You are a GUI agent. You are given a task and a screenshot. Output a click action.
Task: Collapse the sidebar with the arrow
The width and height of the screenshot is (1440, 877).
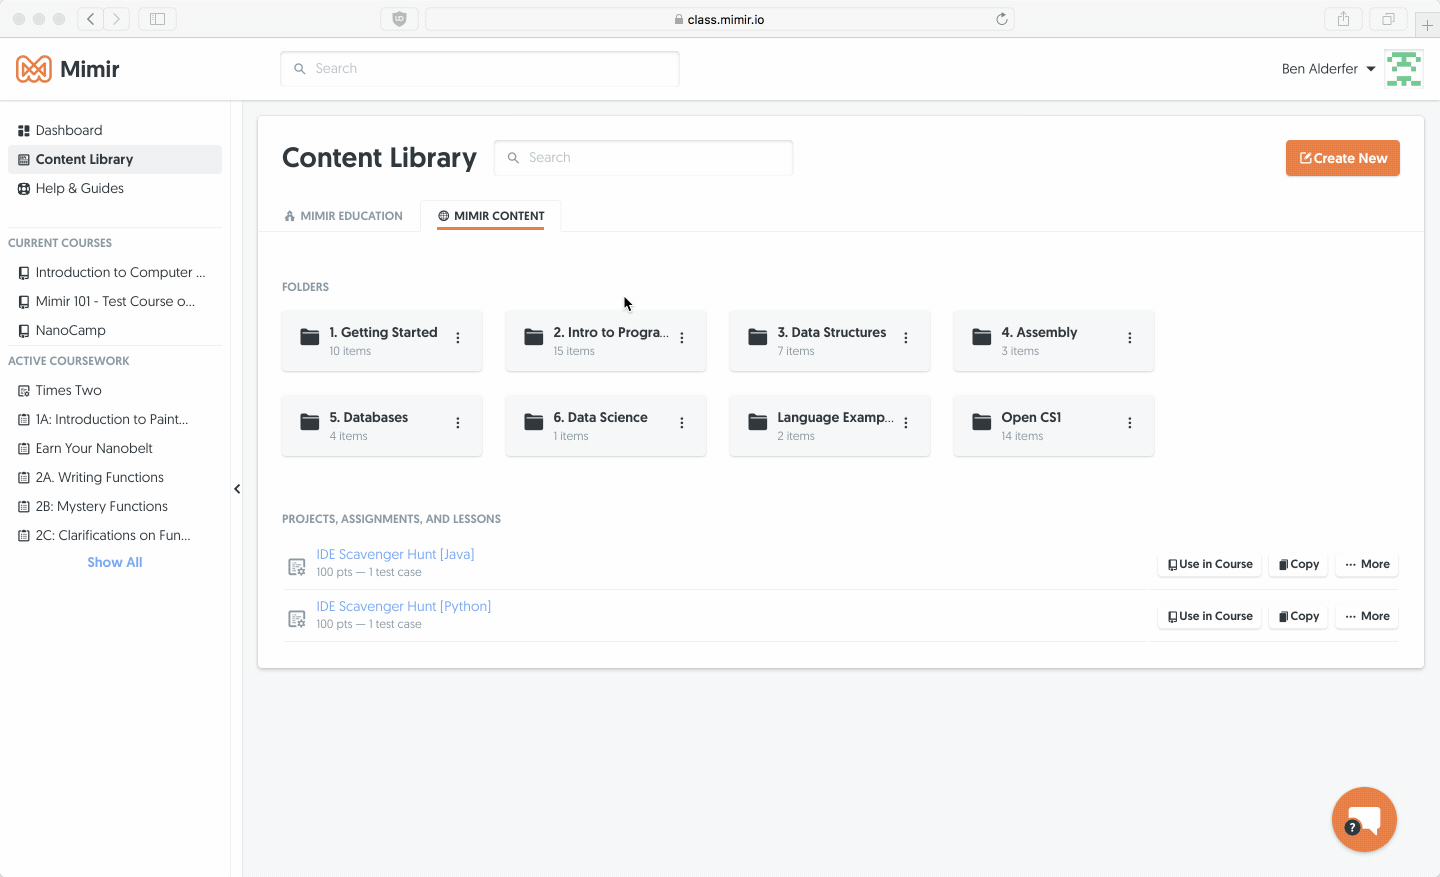point(237,489)
